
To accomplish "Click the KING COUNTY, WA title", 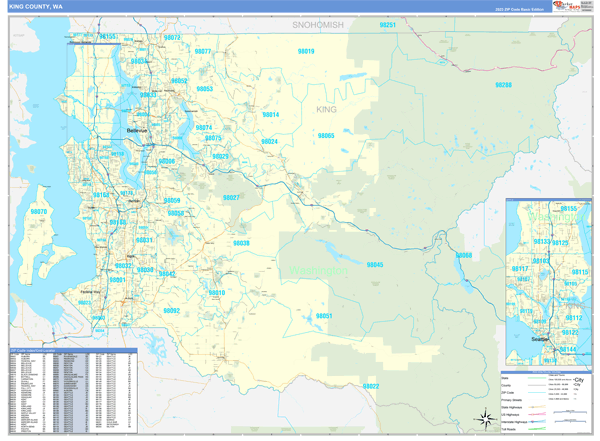I will [36, 7].
